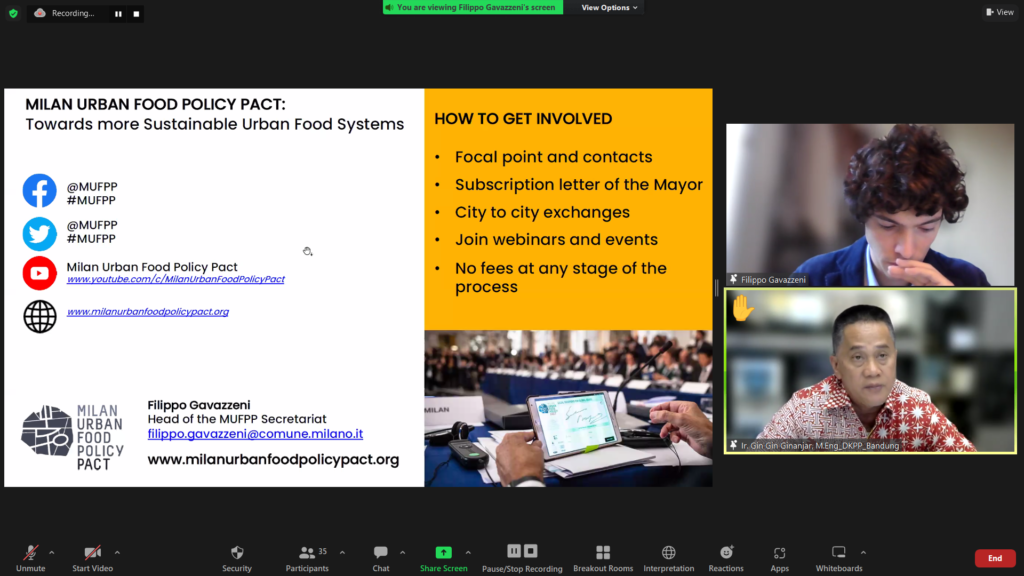Viewport: 1024px width, 576px height.
Task: Pause the recording in the top bar
Action: tap(118, 14)
